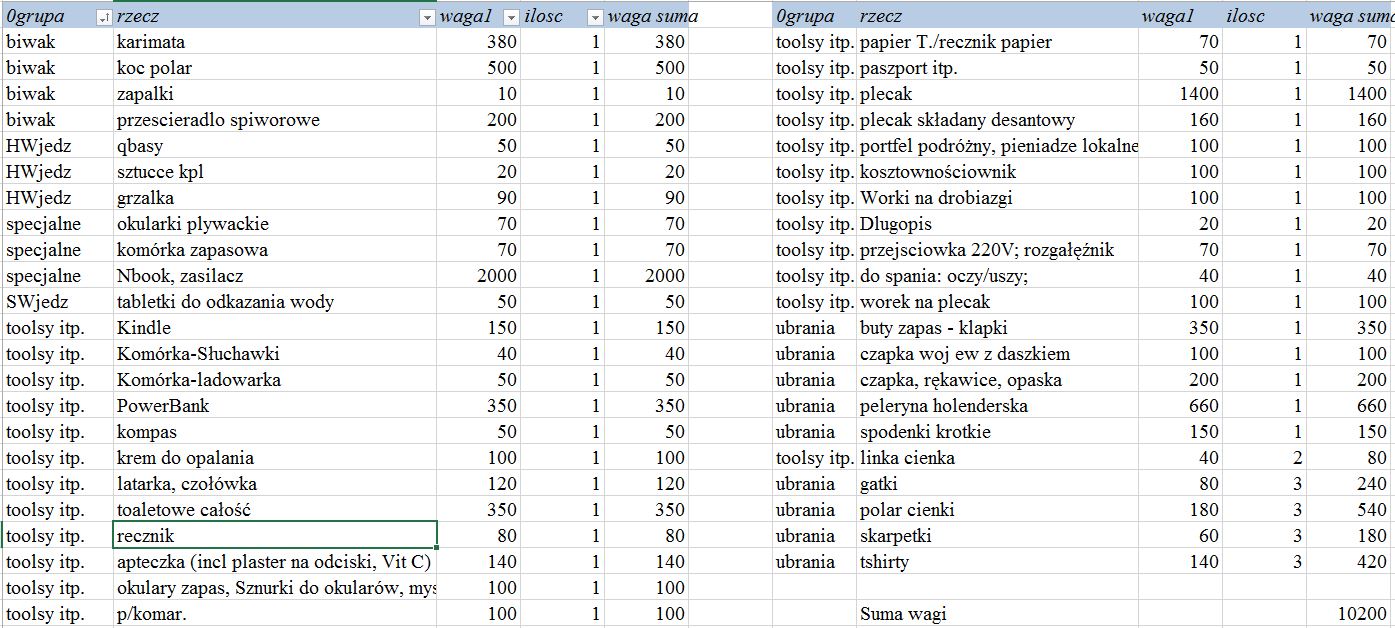Select the 'buty zapas - klapki' cell

(998, 328)
